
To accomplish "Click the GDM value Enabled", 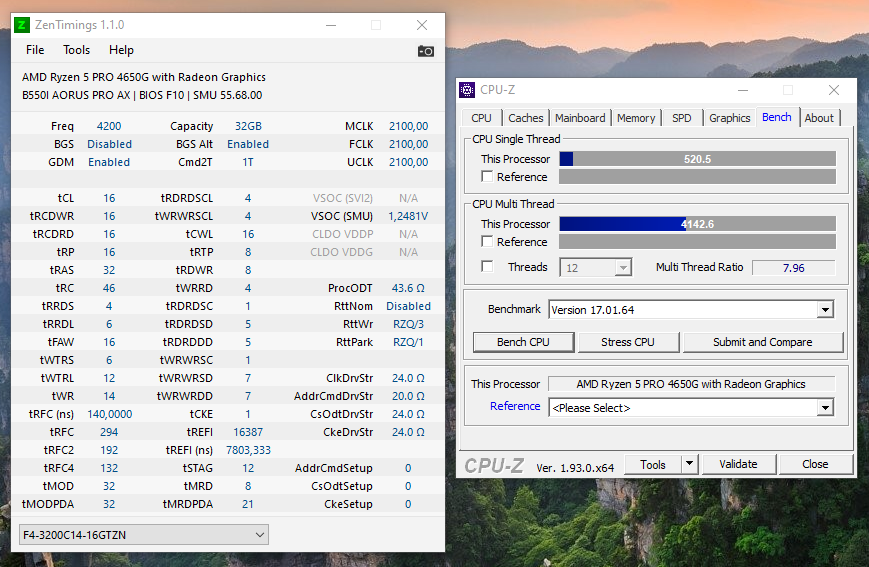I will (109, 162).
